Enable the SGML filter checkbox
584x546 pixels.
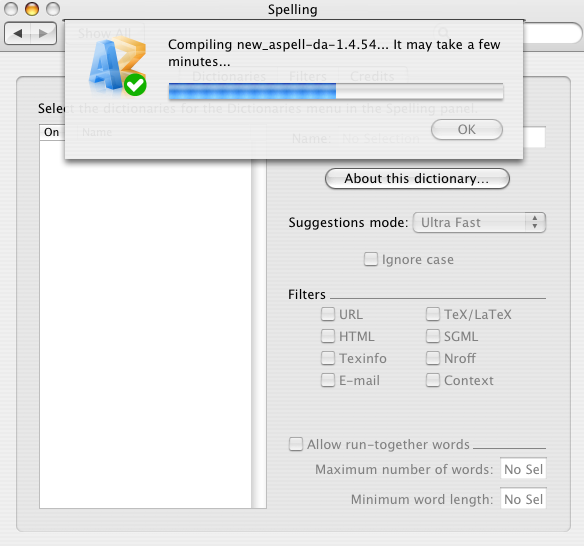(x=433, y=336)
